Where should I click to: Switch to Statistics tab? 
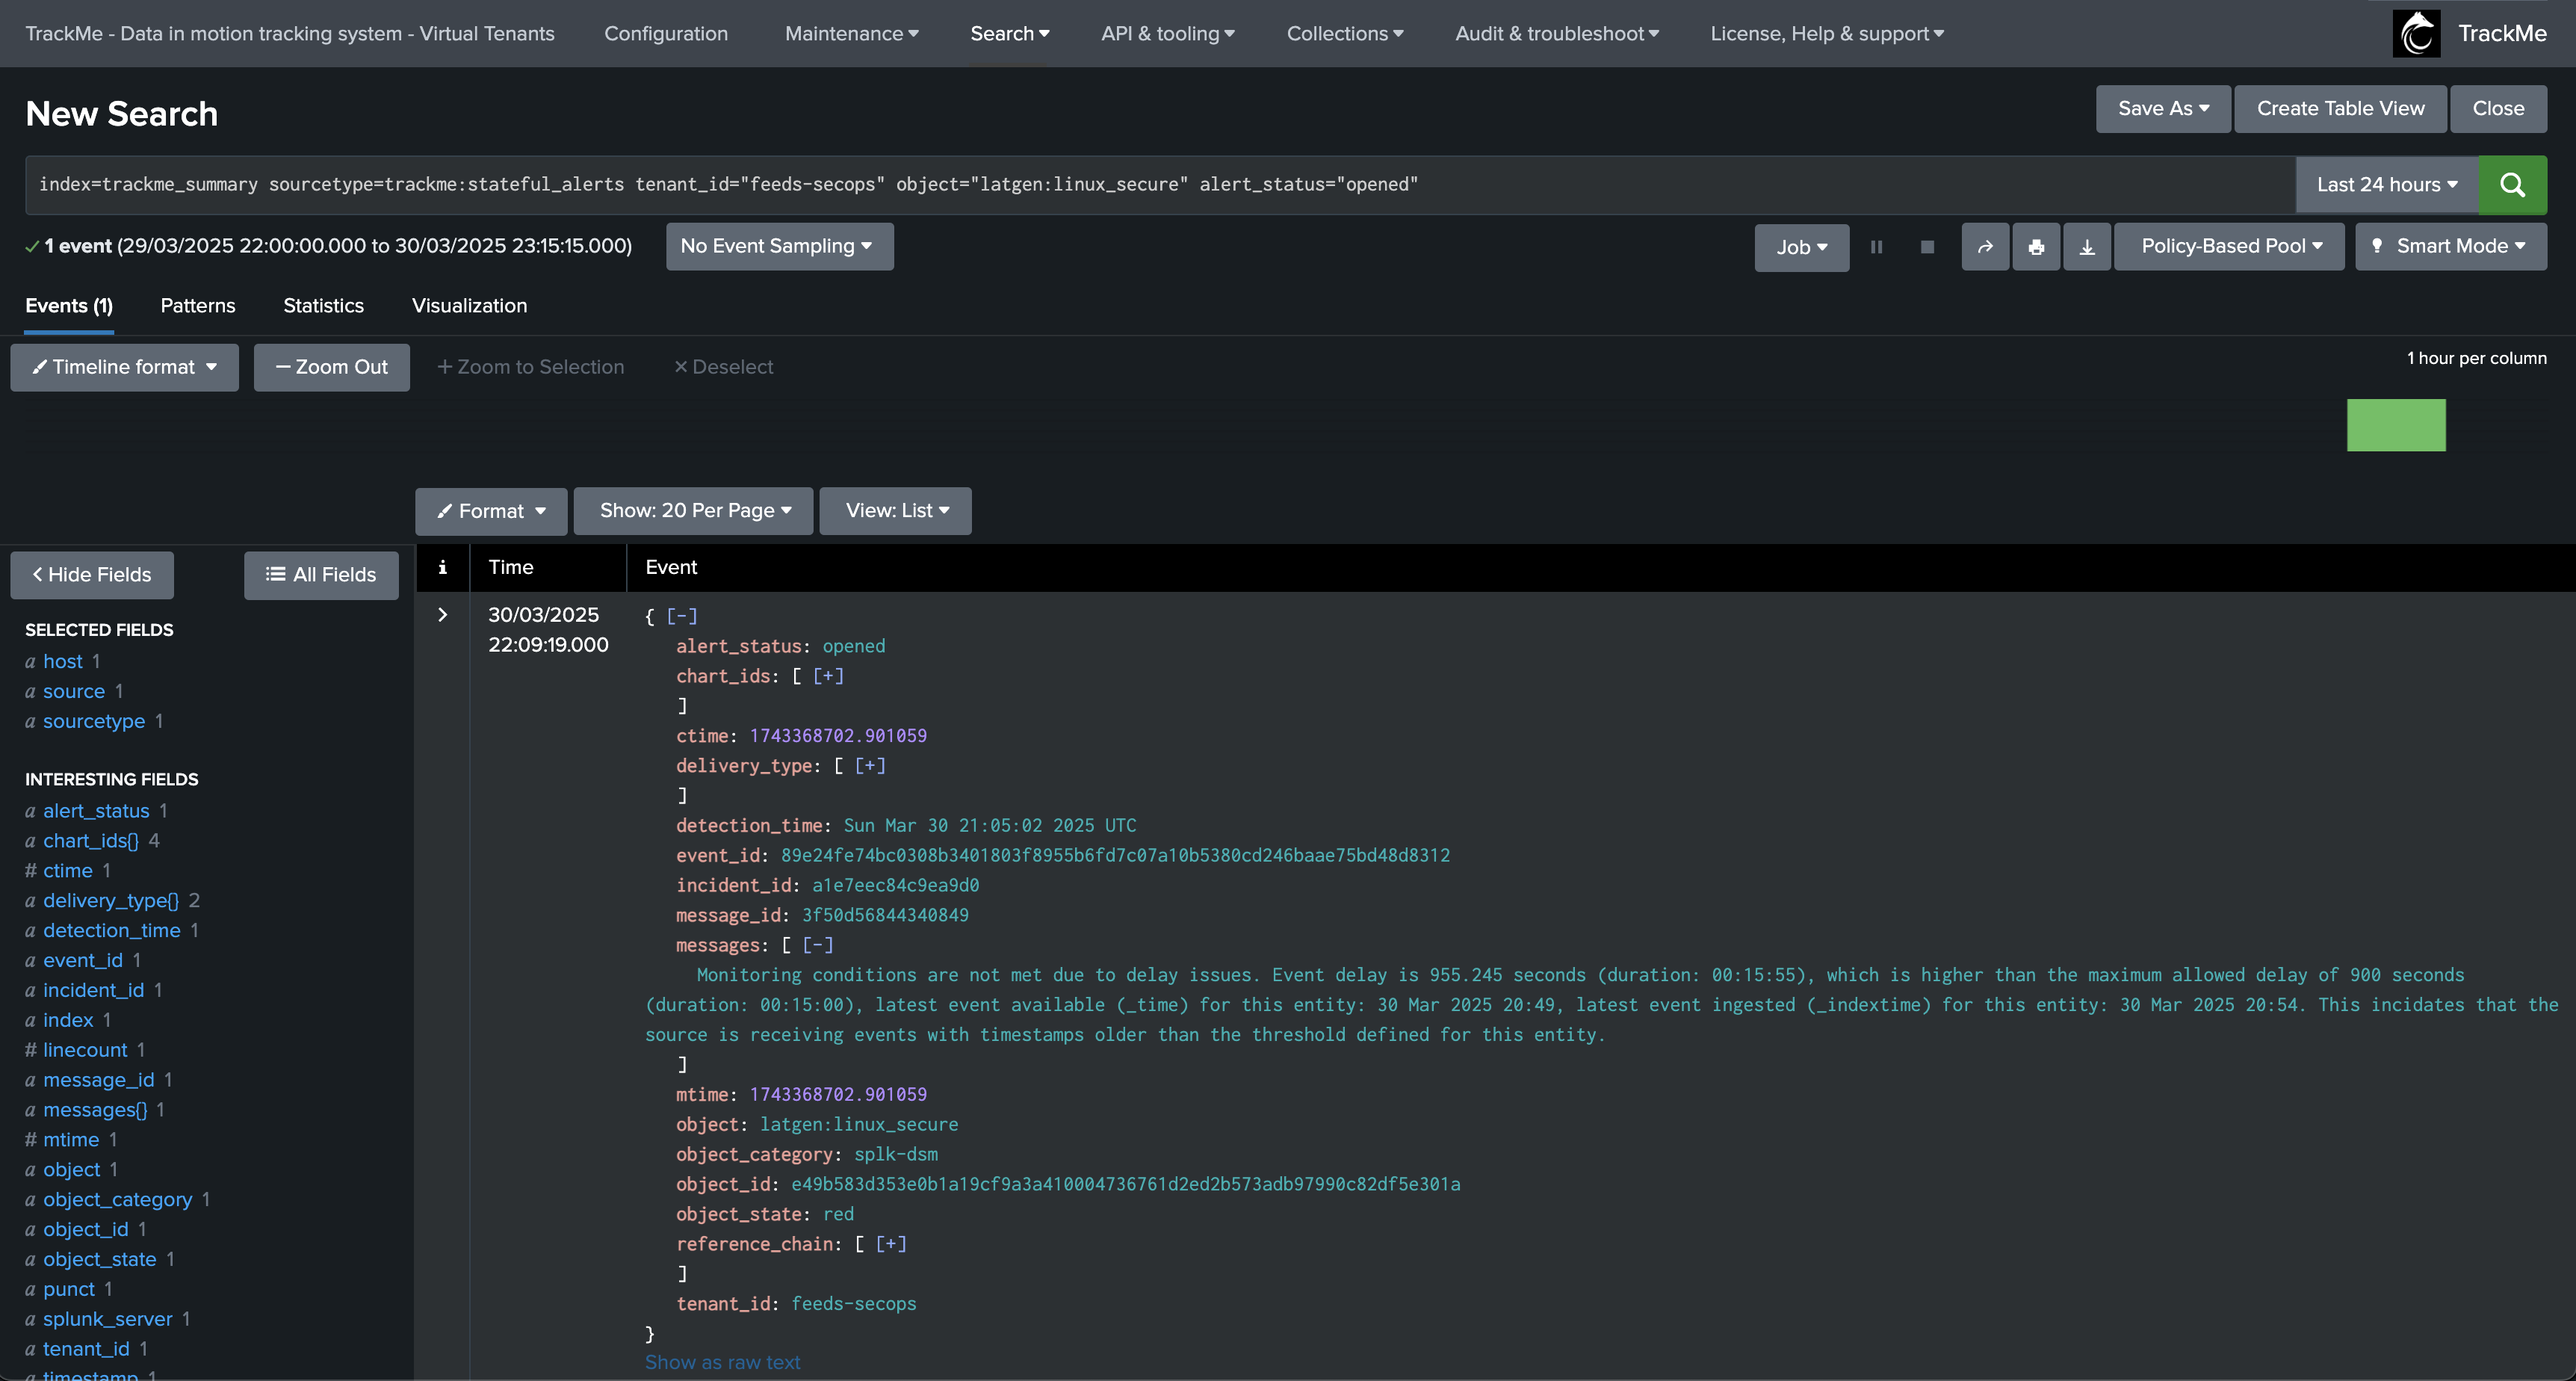(323, 306)
